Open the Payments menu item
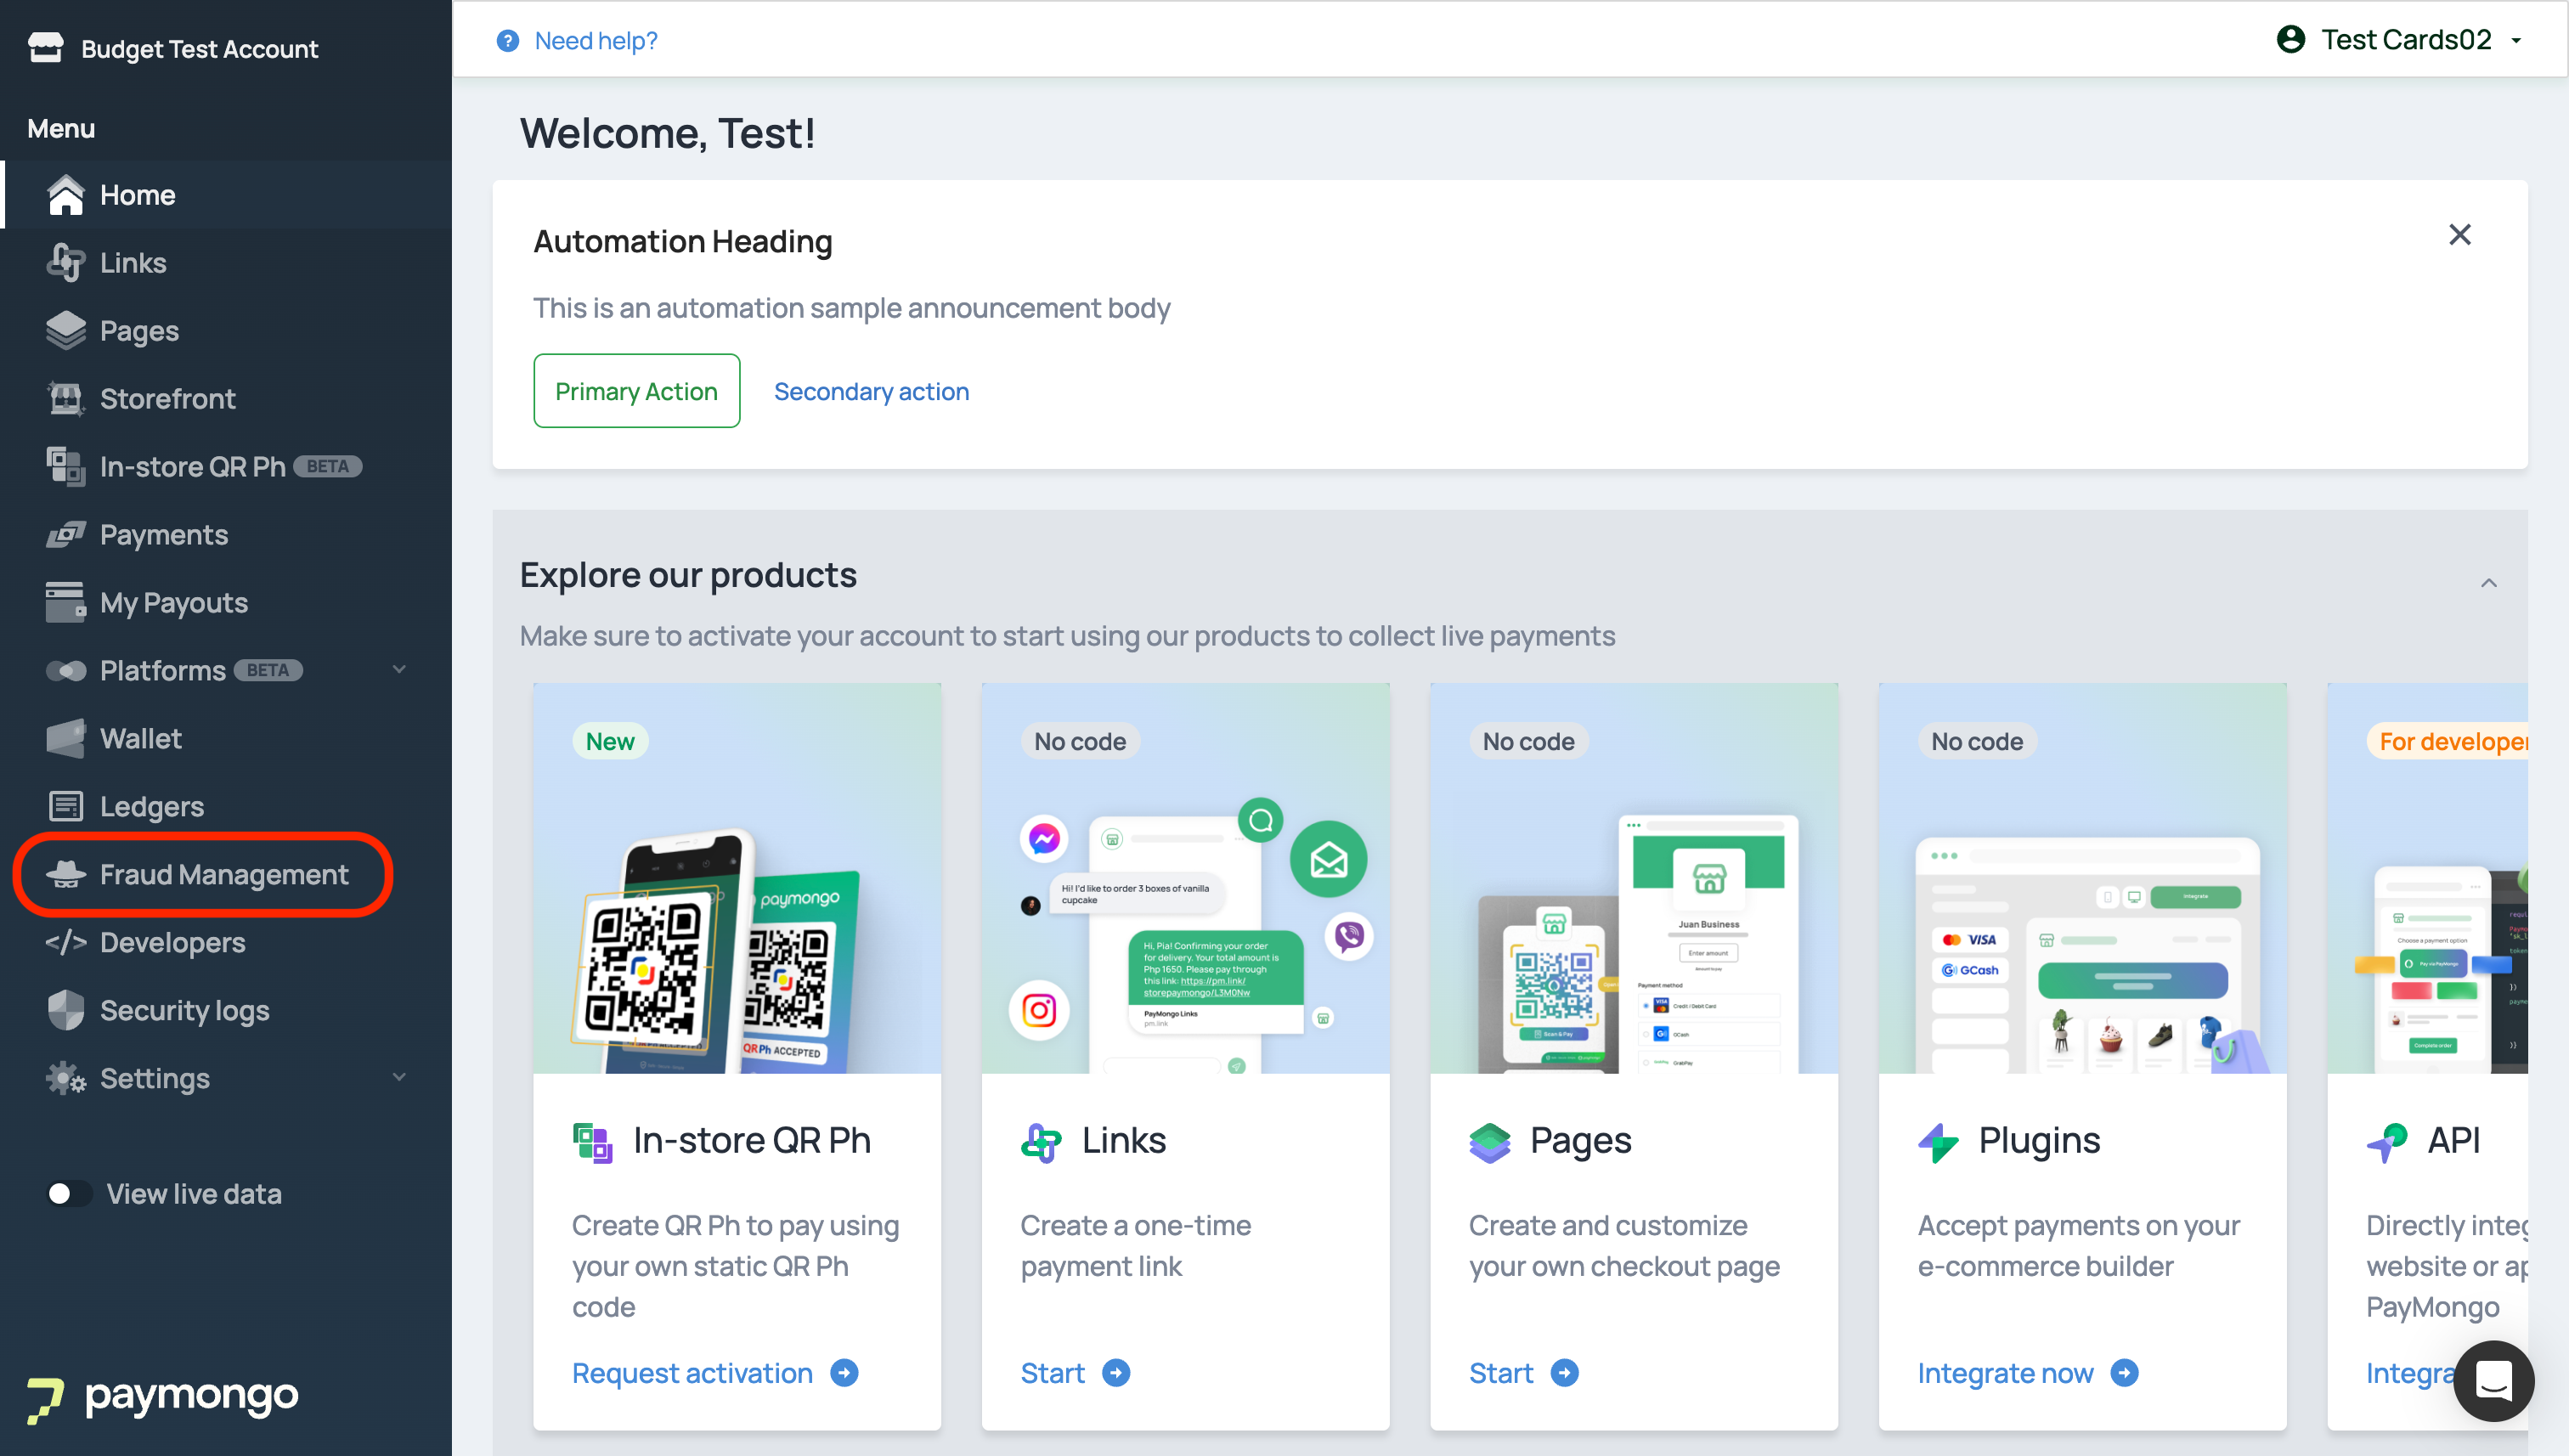Image resolution: width=2569 pixels, height=1456 pixels. click(x=164, y=534)
